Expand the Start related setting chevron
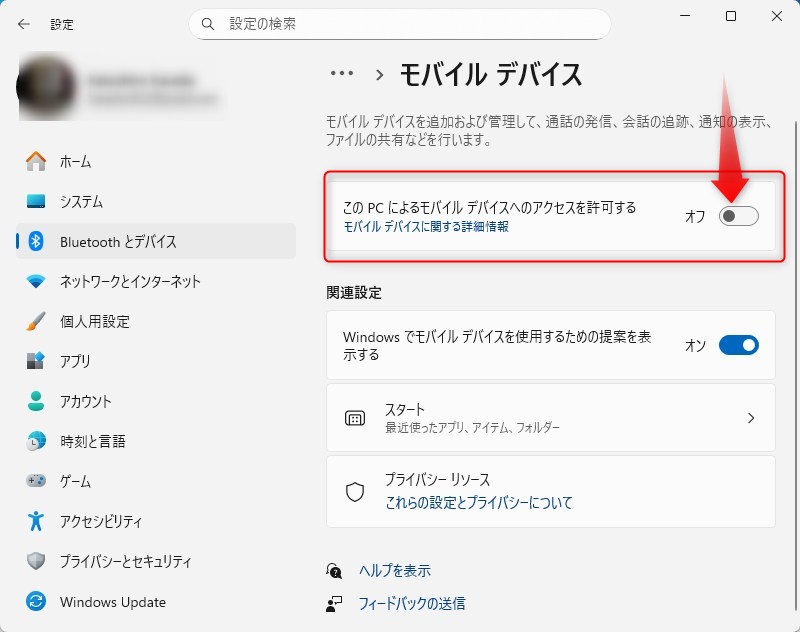The height and width of the screenshot is (632, 800). (751, 418)
